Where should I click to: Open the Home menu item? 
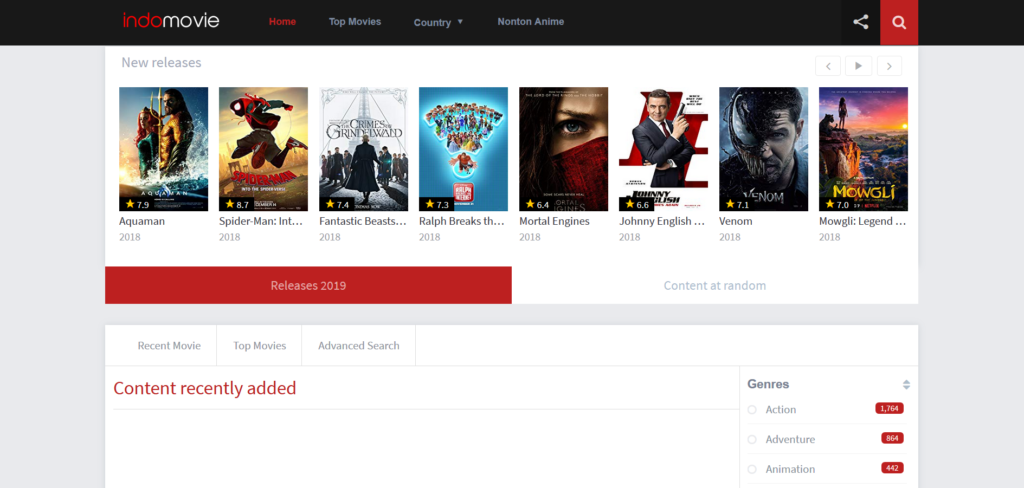282,22
